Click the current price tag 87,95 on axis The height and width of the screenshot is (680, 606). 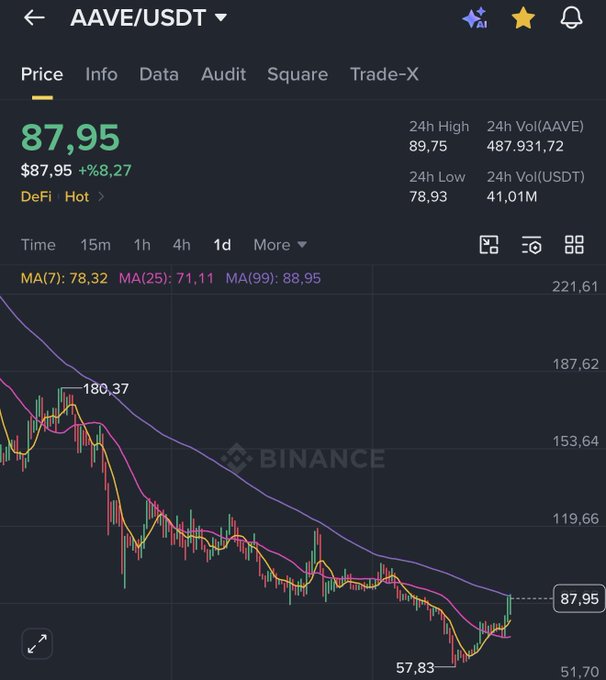pos(579,598)
